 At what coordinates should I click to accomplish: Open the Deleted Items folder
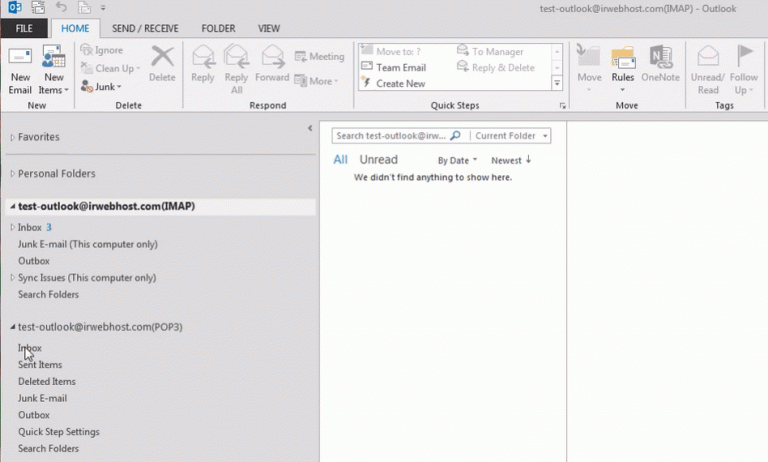[x=47, y=381]
